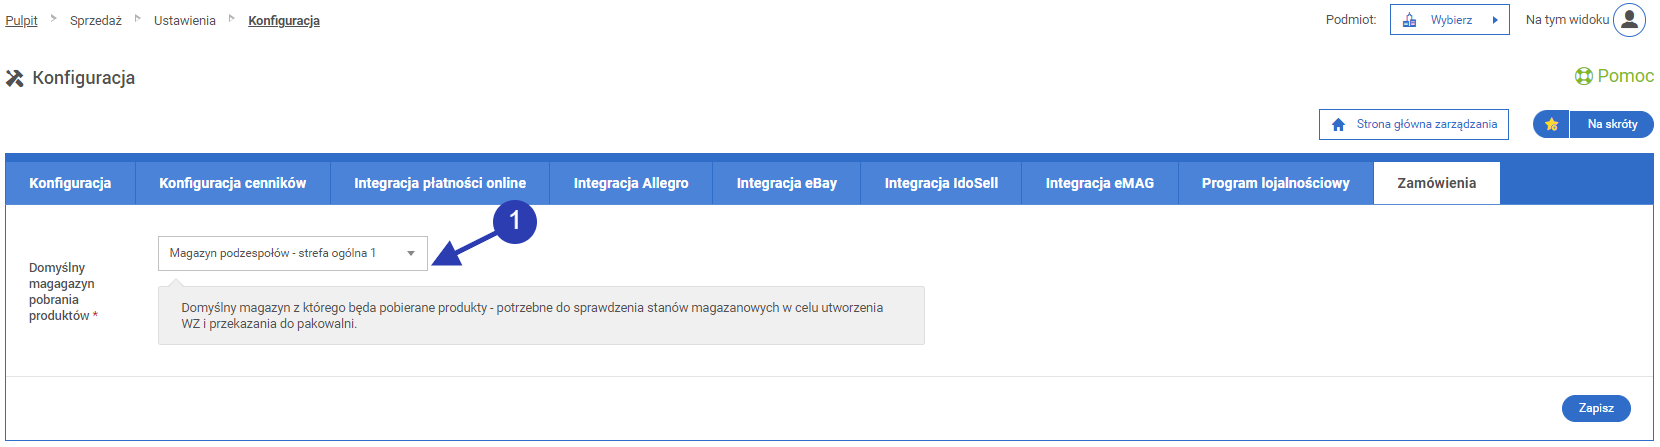
Task: Expand the default warehouse dropdown arrow
Action: pos(411,253)
